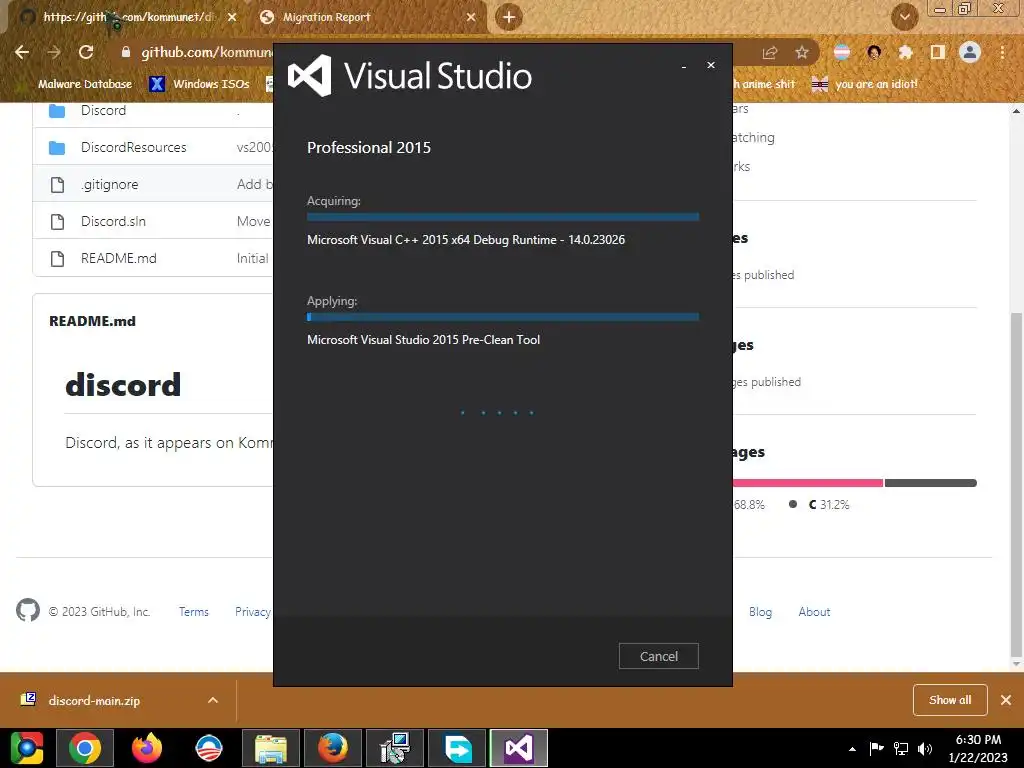
Task: Open the volume tray icon
Action: [925, 748]
